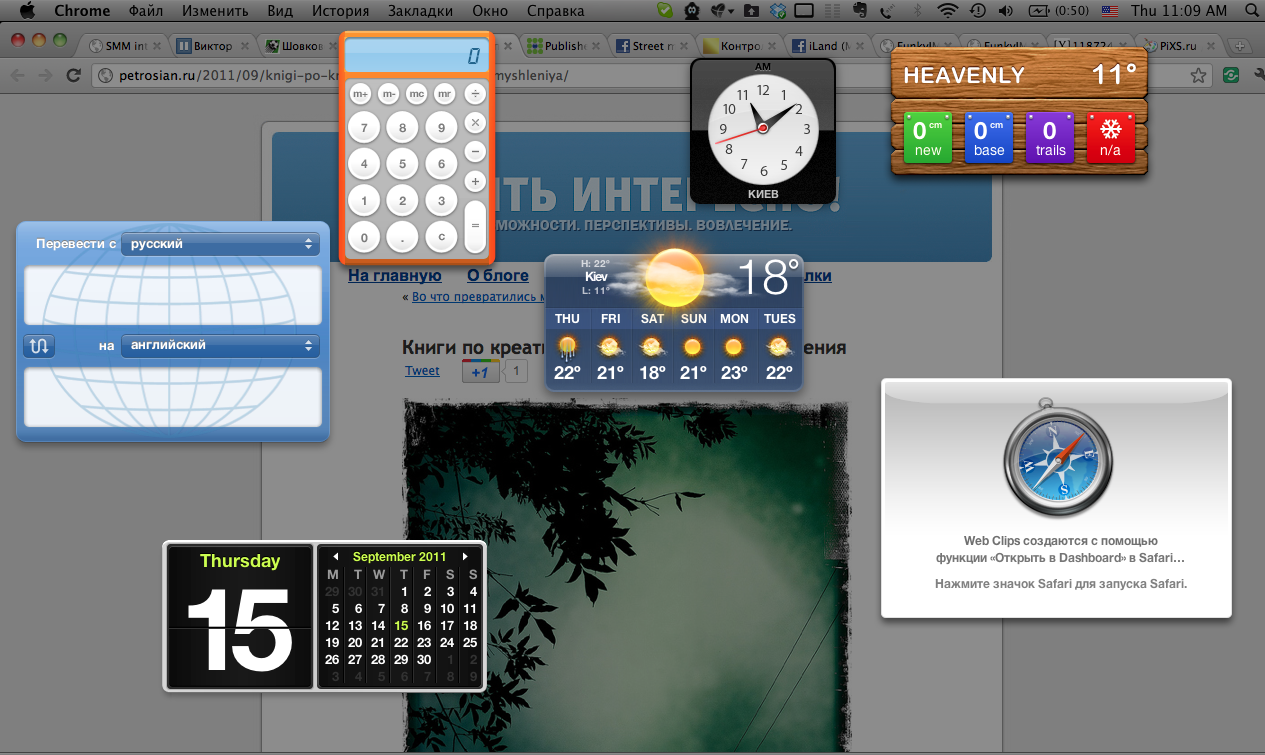Click the divide key on the calculator

[476, 94]
